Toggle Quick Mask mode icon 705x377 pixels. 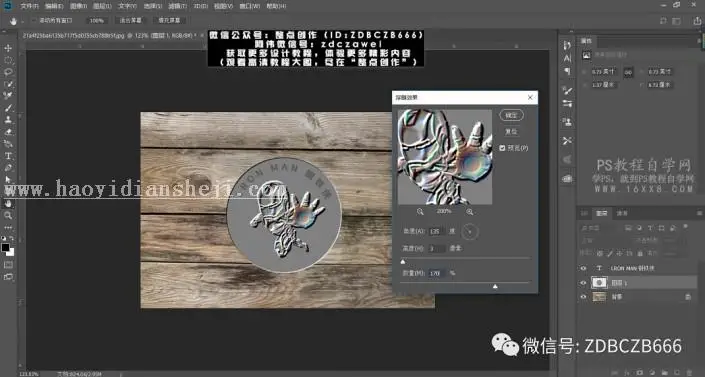[x=8, y=265]
